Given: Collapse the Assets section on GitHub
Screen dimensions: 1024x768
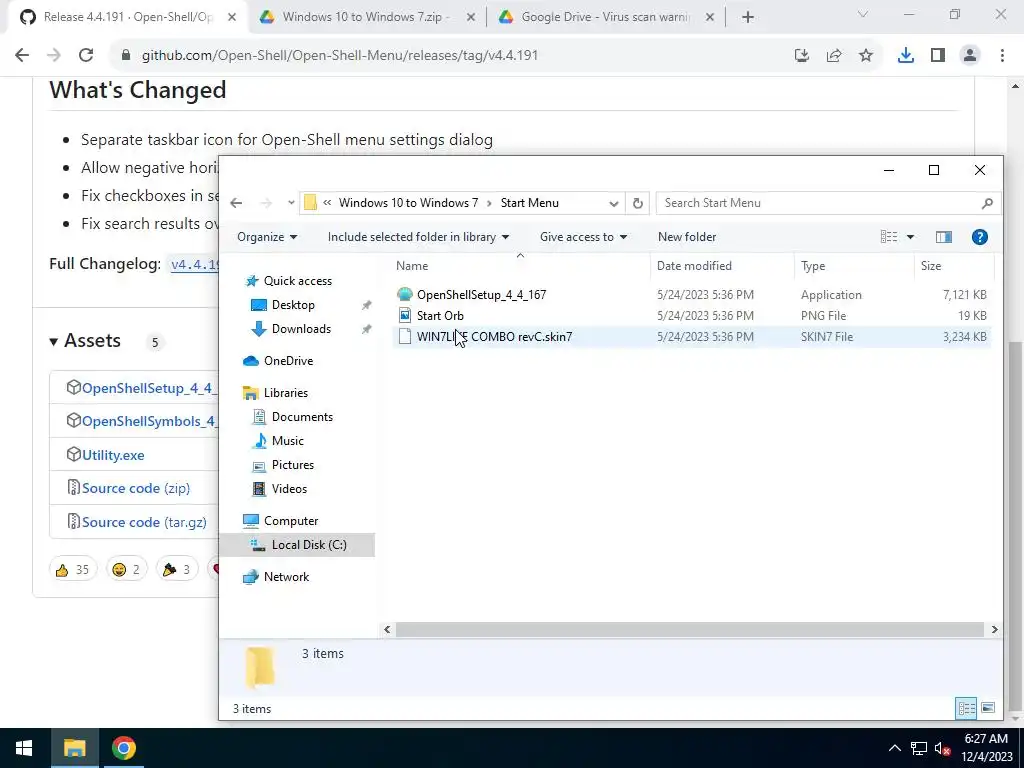Looking at the screenshot, I should tap(85, 341).
